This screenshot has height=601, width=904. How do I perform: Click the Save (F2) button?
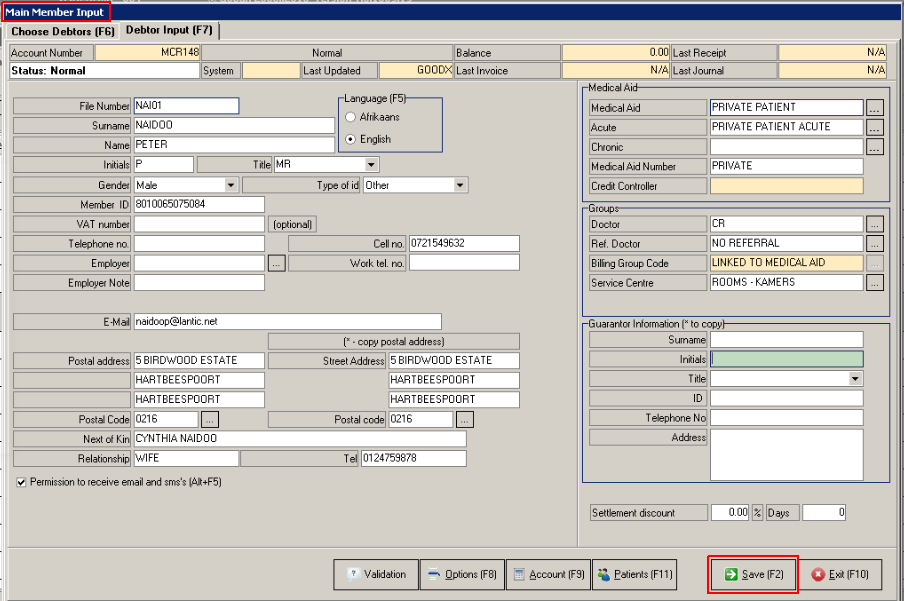click(x=753, y=575)
